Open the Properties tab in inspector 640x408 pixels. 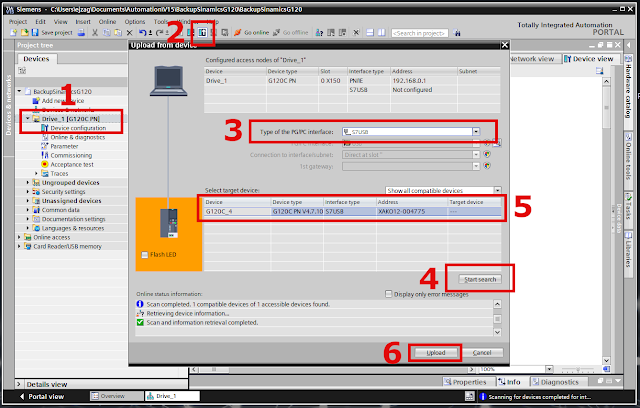pyautogui.click(x=465, y=382)
